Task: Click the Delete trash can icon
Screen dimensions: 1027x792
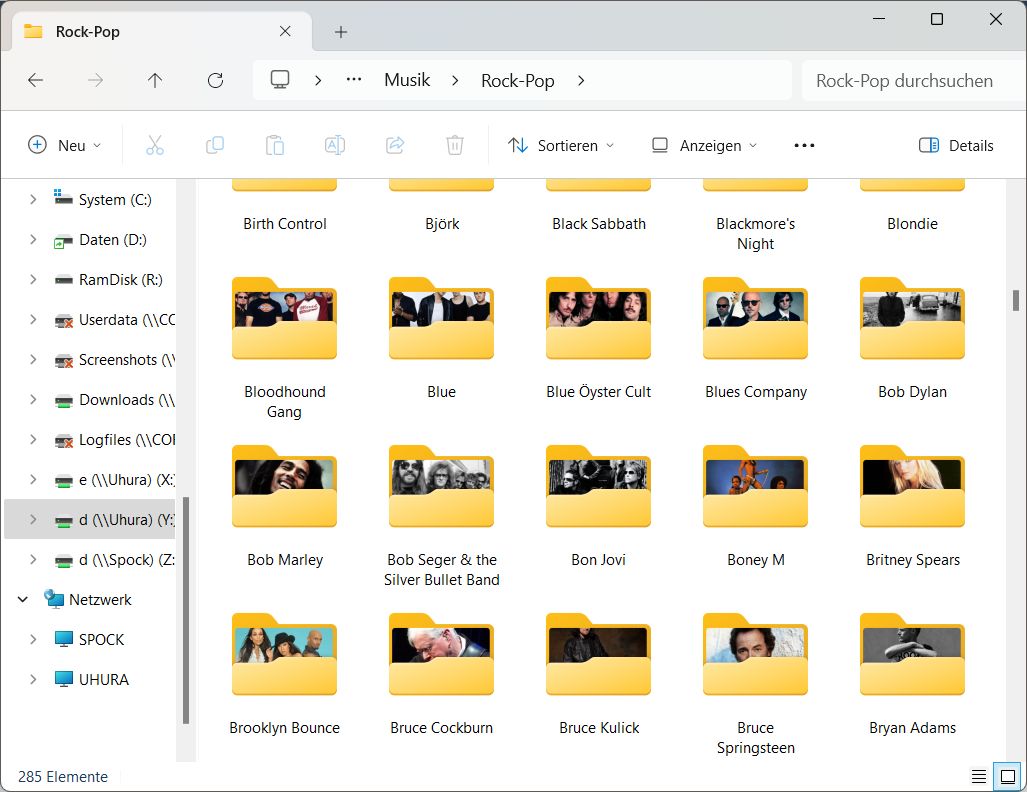Action: [455, 145]
